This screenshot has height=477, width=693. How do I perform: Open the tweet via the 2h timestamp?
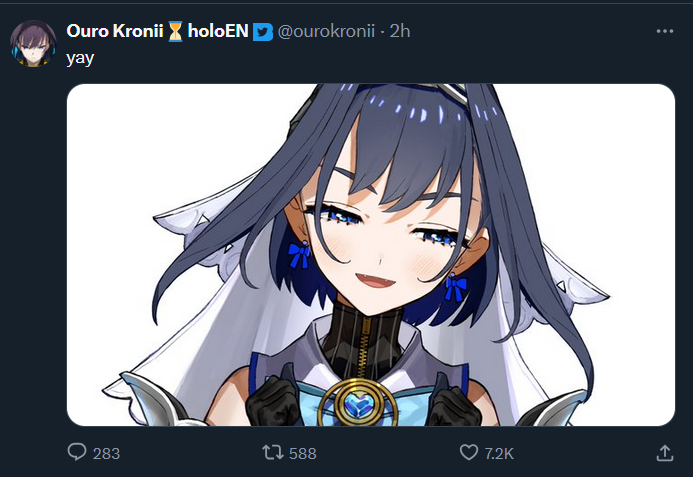click(400, 31)
